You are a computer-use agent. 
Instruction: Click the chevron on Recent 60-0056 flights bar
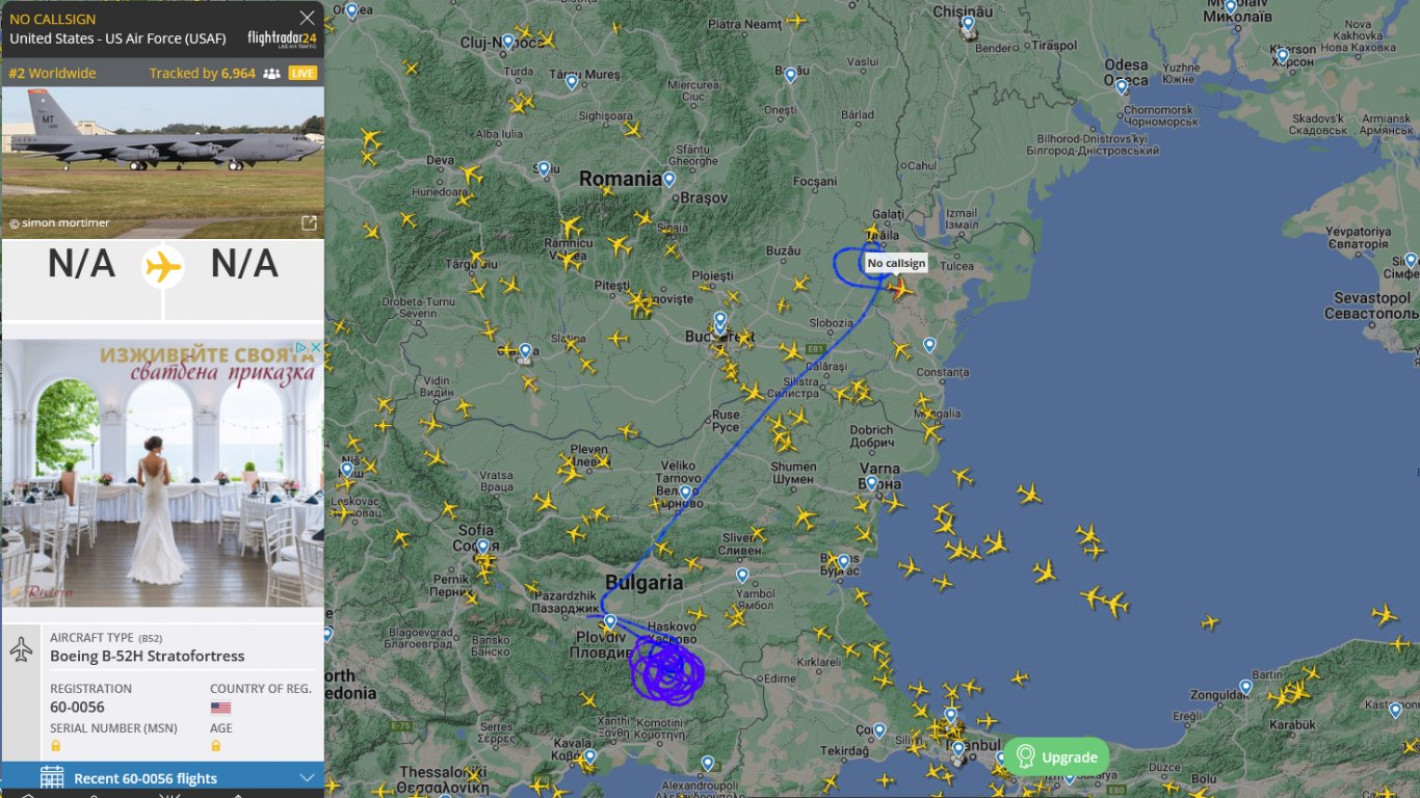coord(307,778)
